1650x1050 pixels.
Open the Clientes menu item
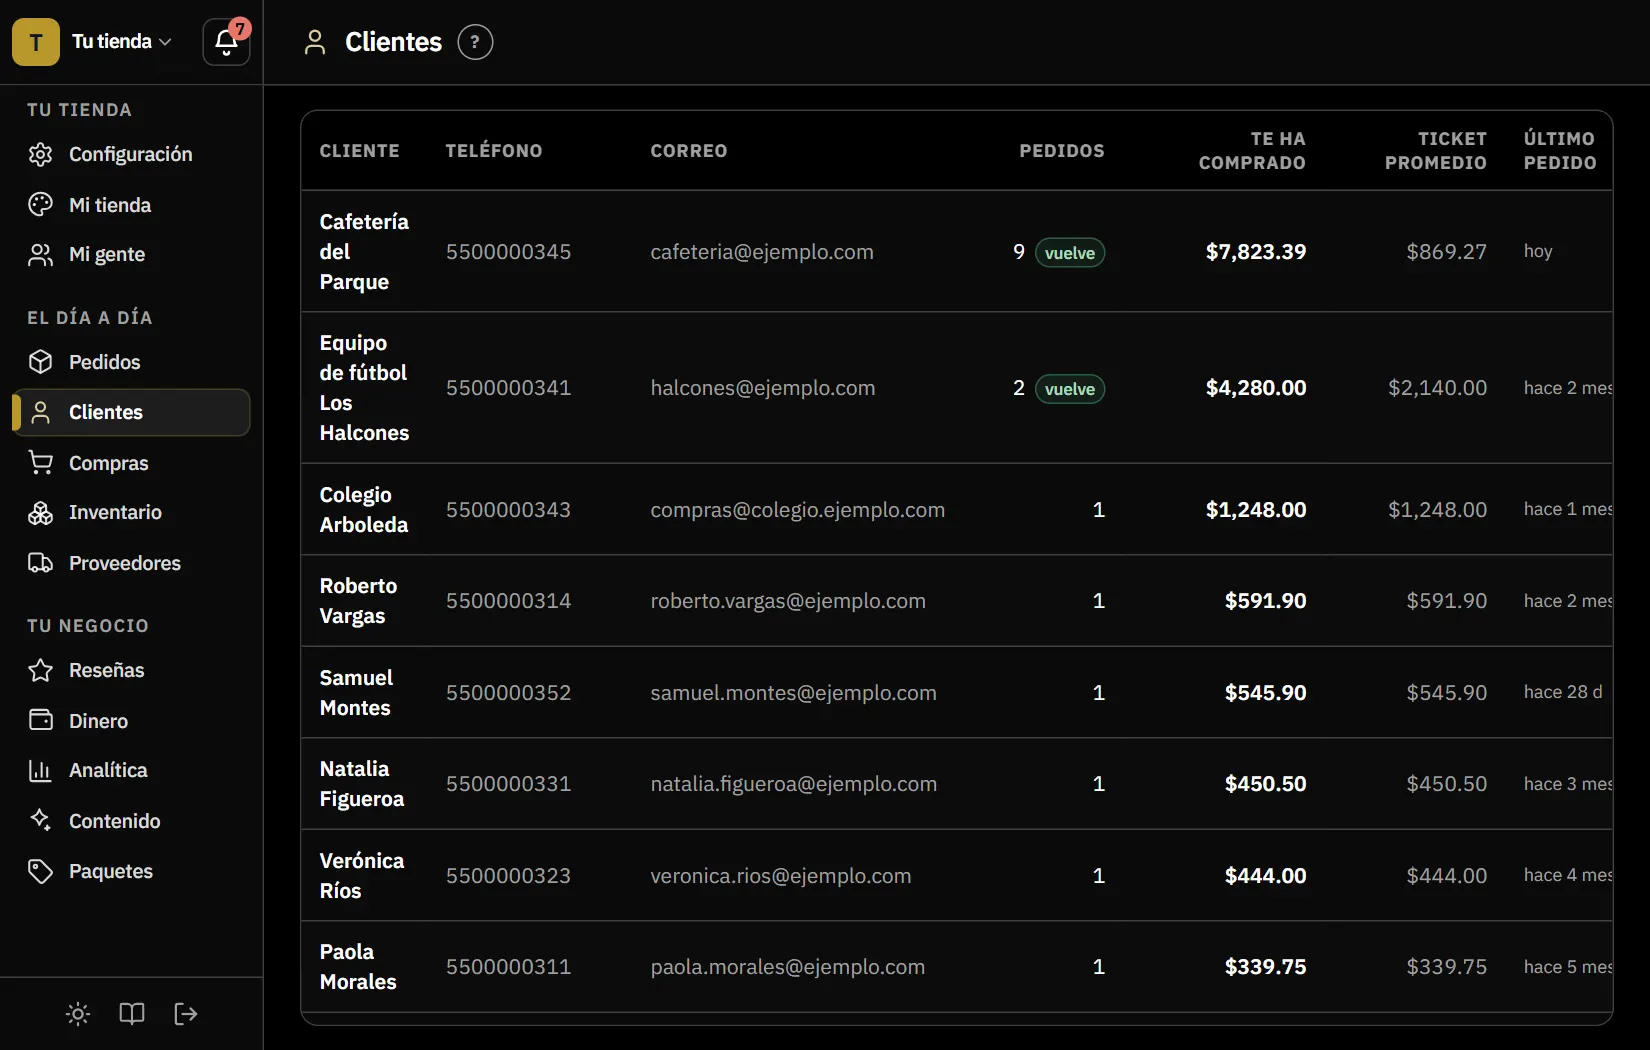coord(131,412)
